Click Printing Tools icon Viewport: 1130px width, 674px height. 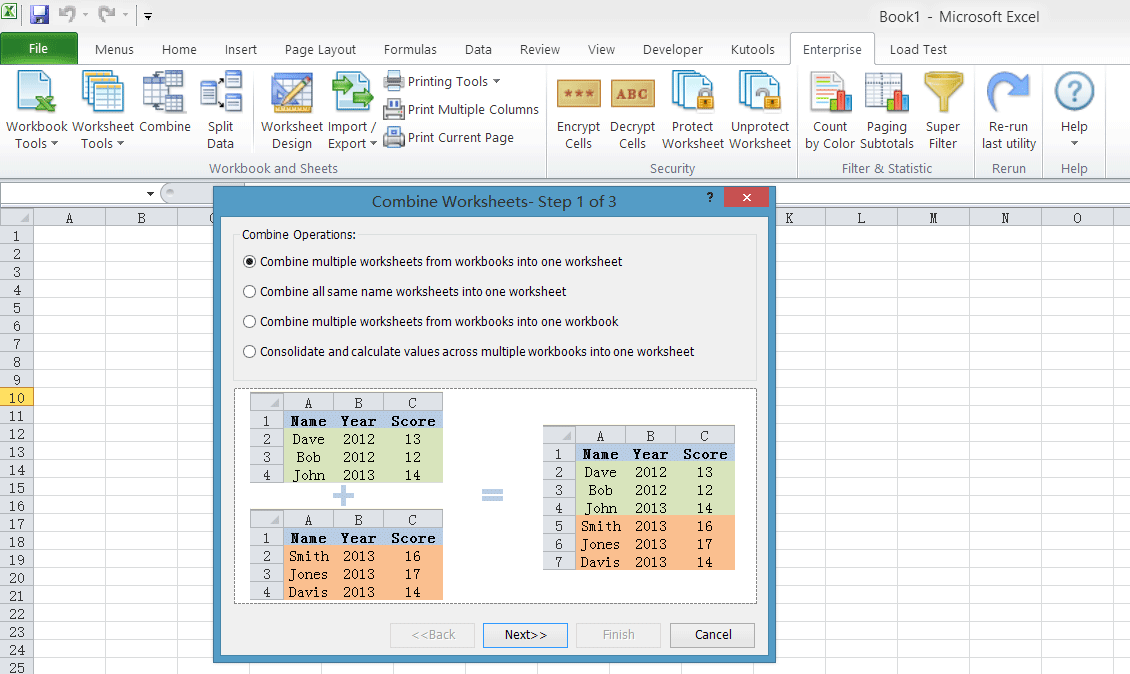point(393,81)
